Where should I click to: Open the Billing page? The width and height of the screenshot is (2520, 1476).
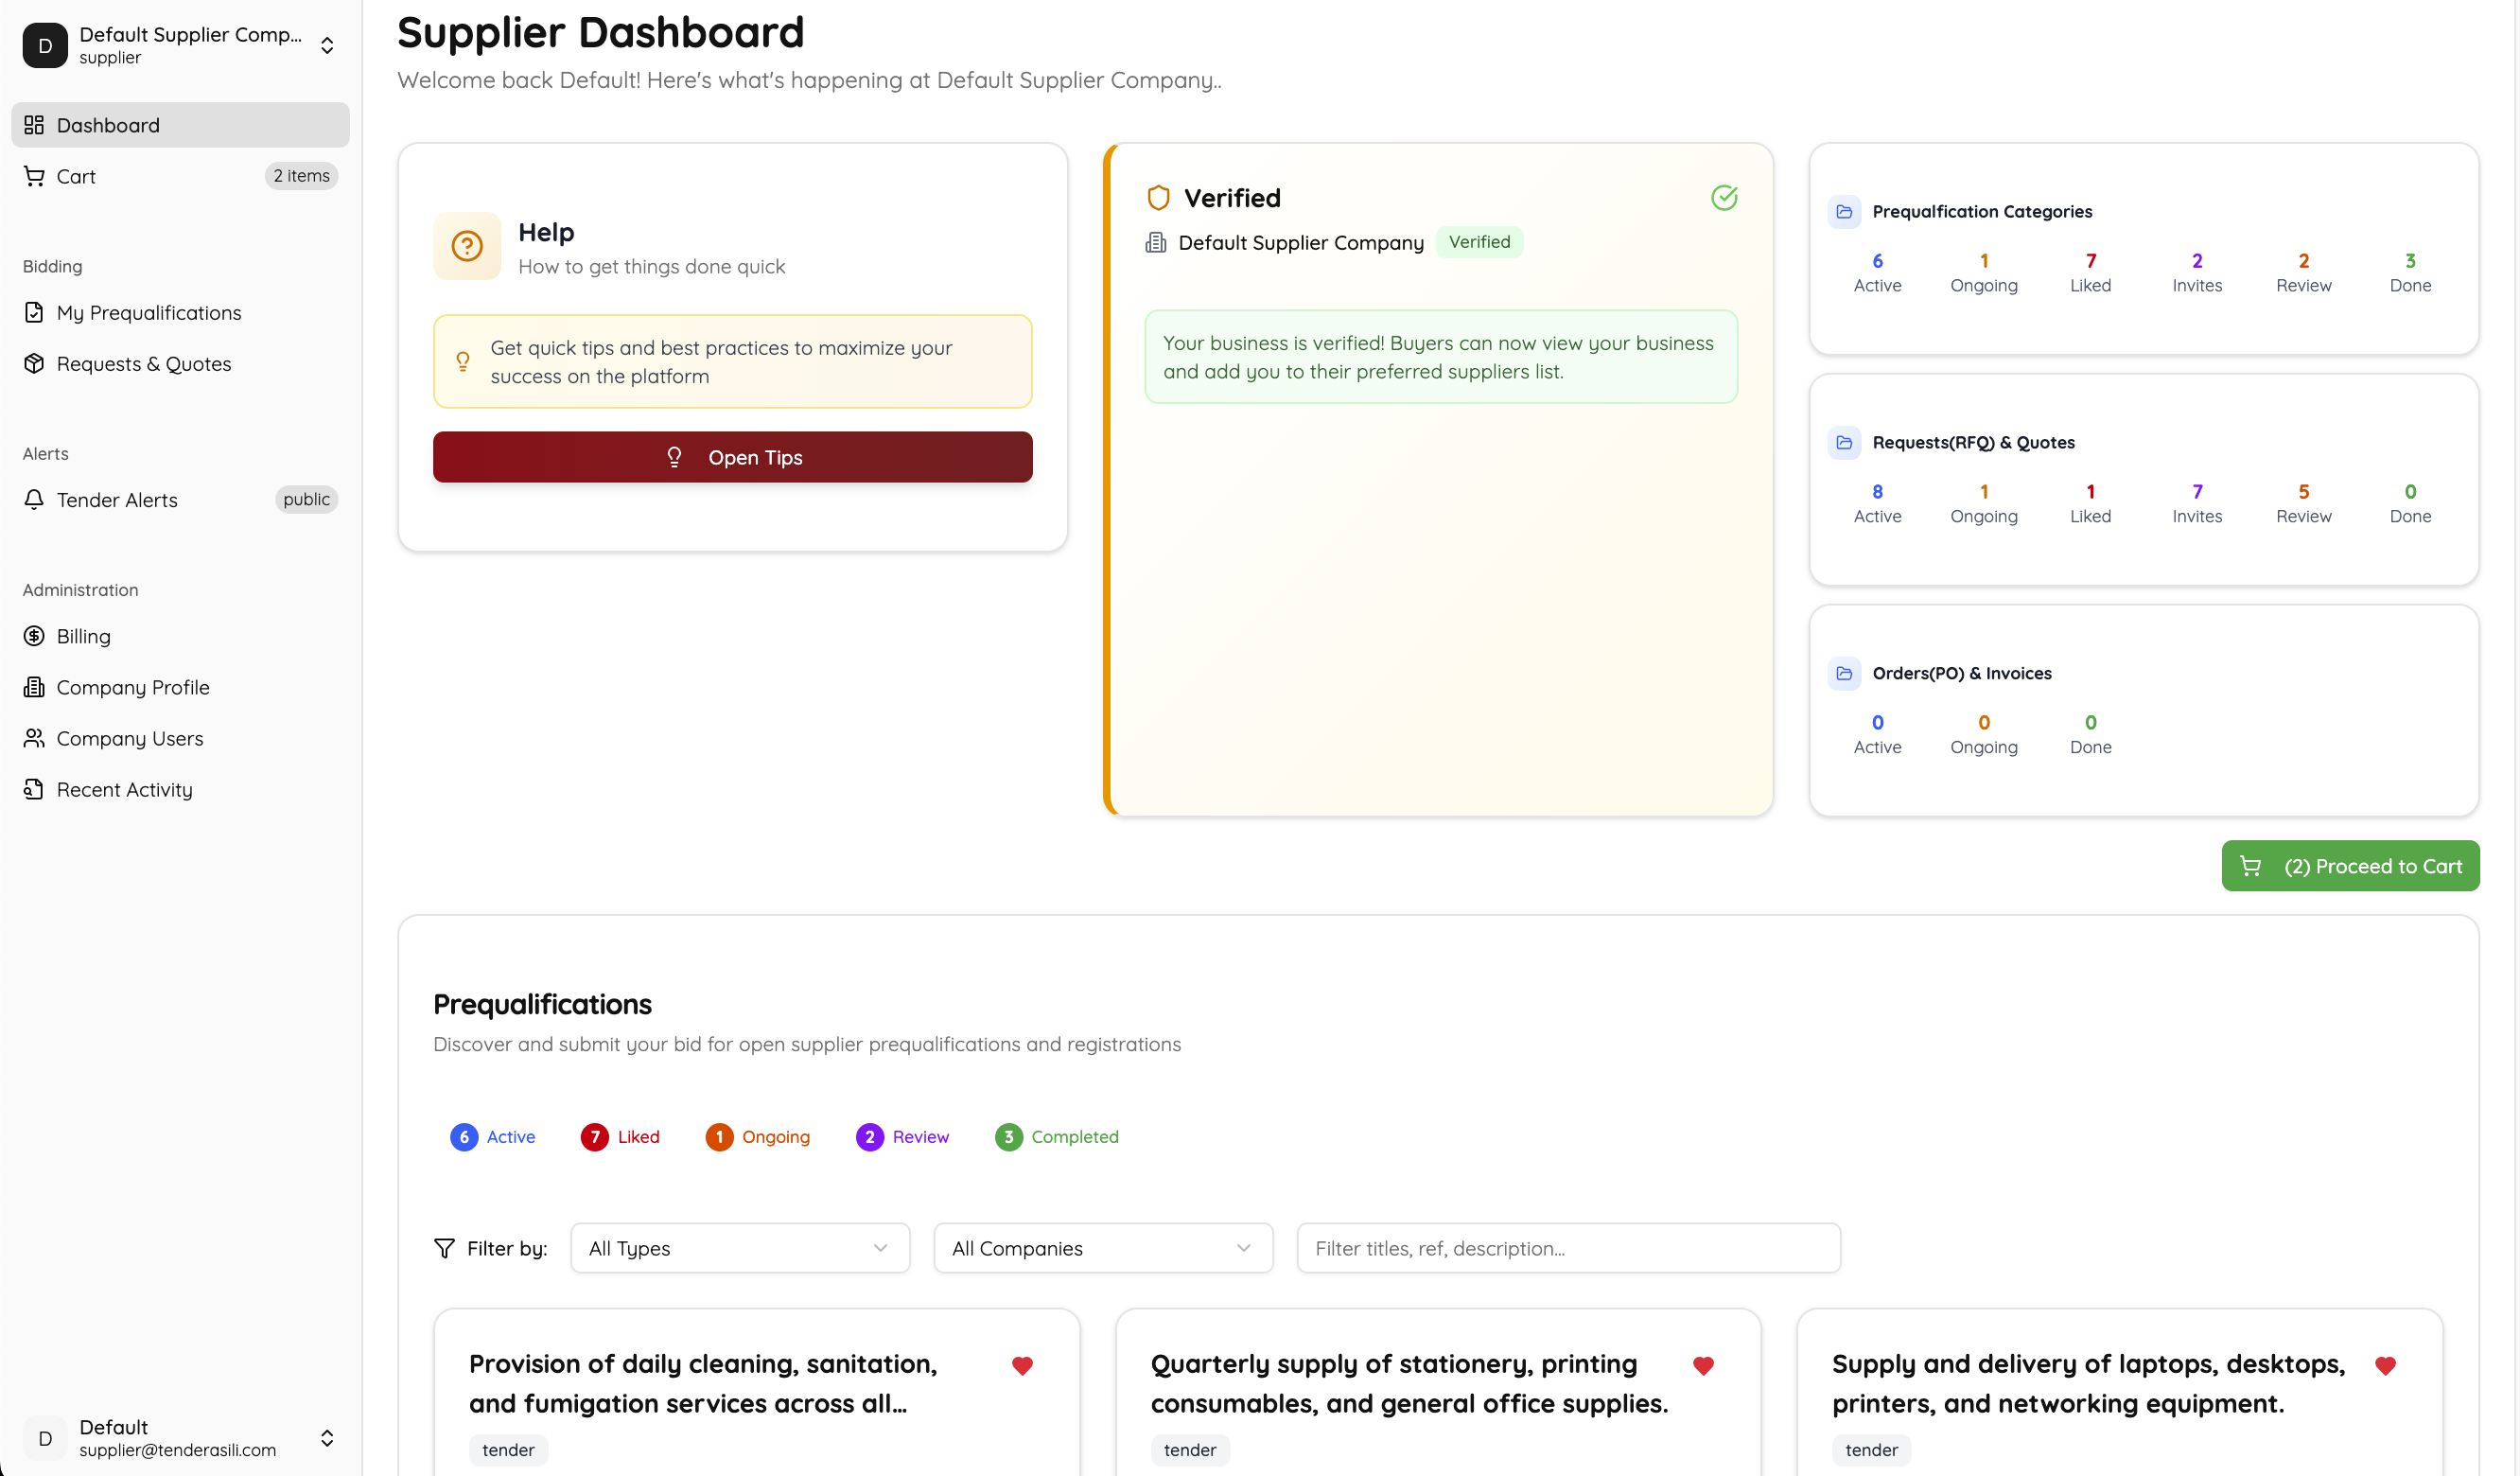tap(181, 636)
